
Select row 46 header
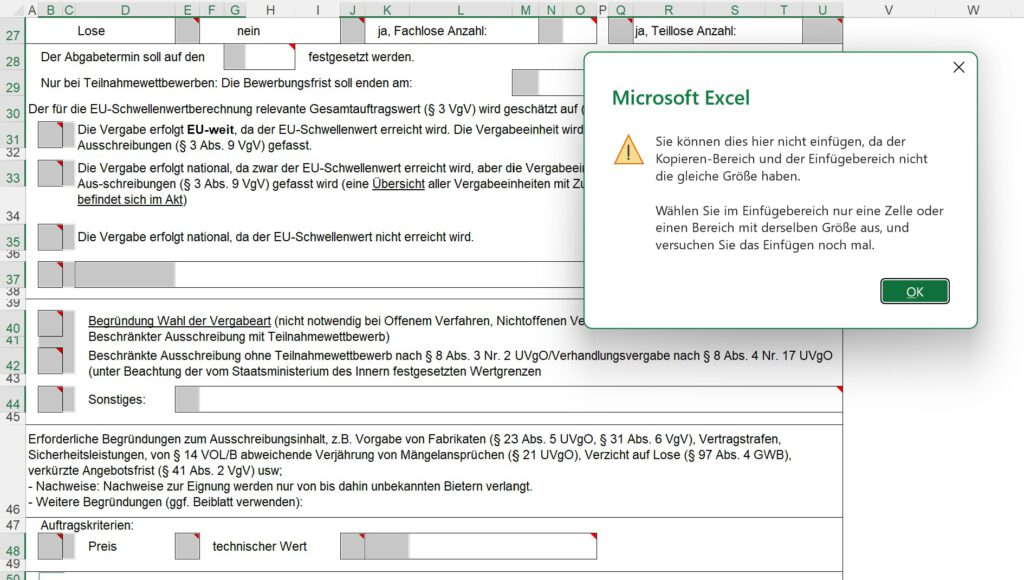tap(12, 508)
